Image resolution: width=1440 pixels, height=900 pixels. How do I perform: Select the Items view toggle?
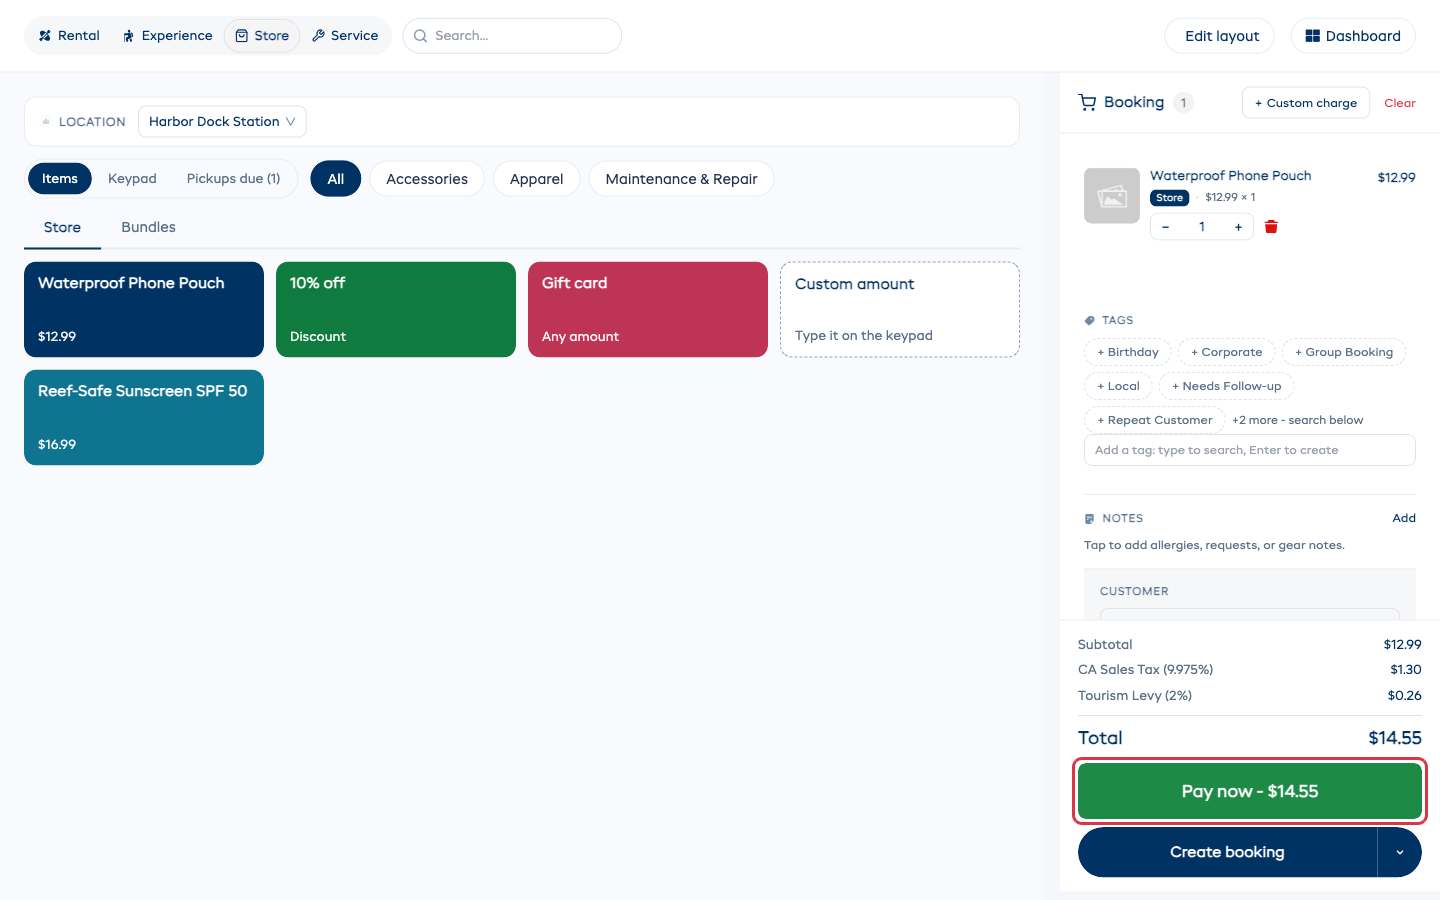coord(60,179)
